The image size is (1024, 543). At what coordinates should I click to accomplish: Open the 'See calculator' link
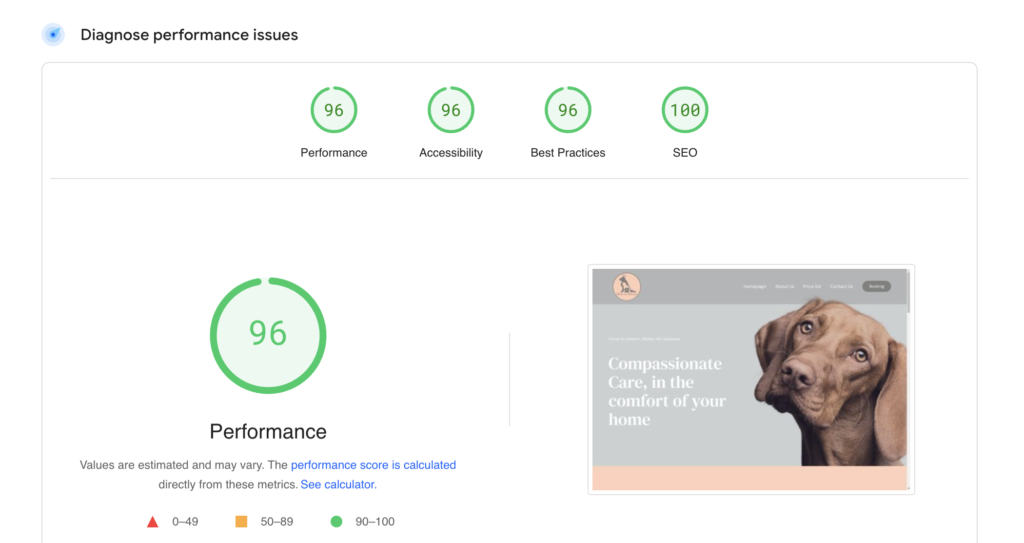tap(337, 484)
